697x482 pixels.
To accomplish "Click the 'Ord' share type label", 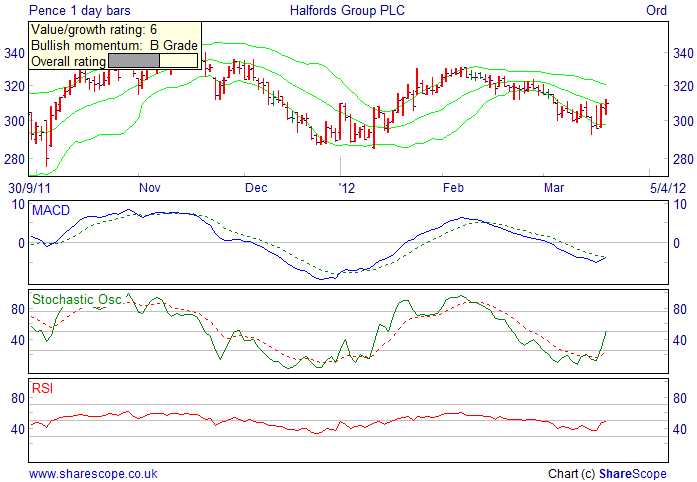I will pyautogui.click(x=657, y=10).
